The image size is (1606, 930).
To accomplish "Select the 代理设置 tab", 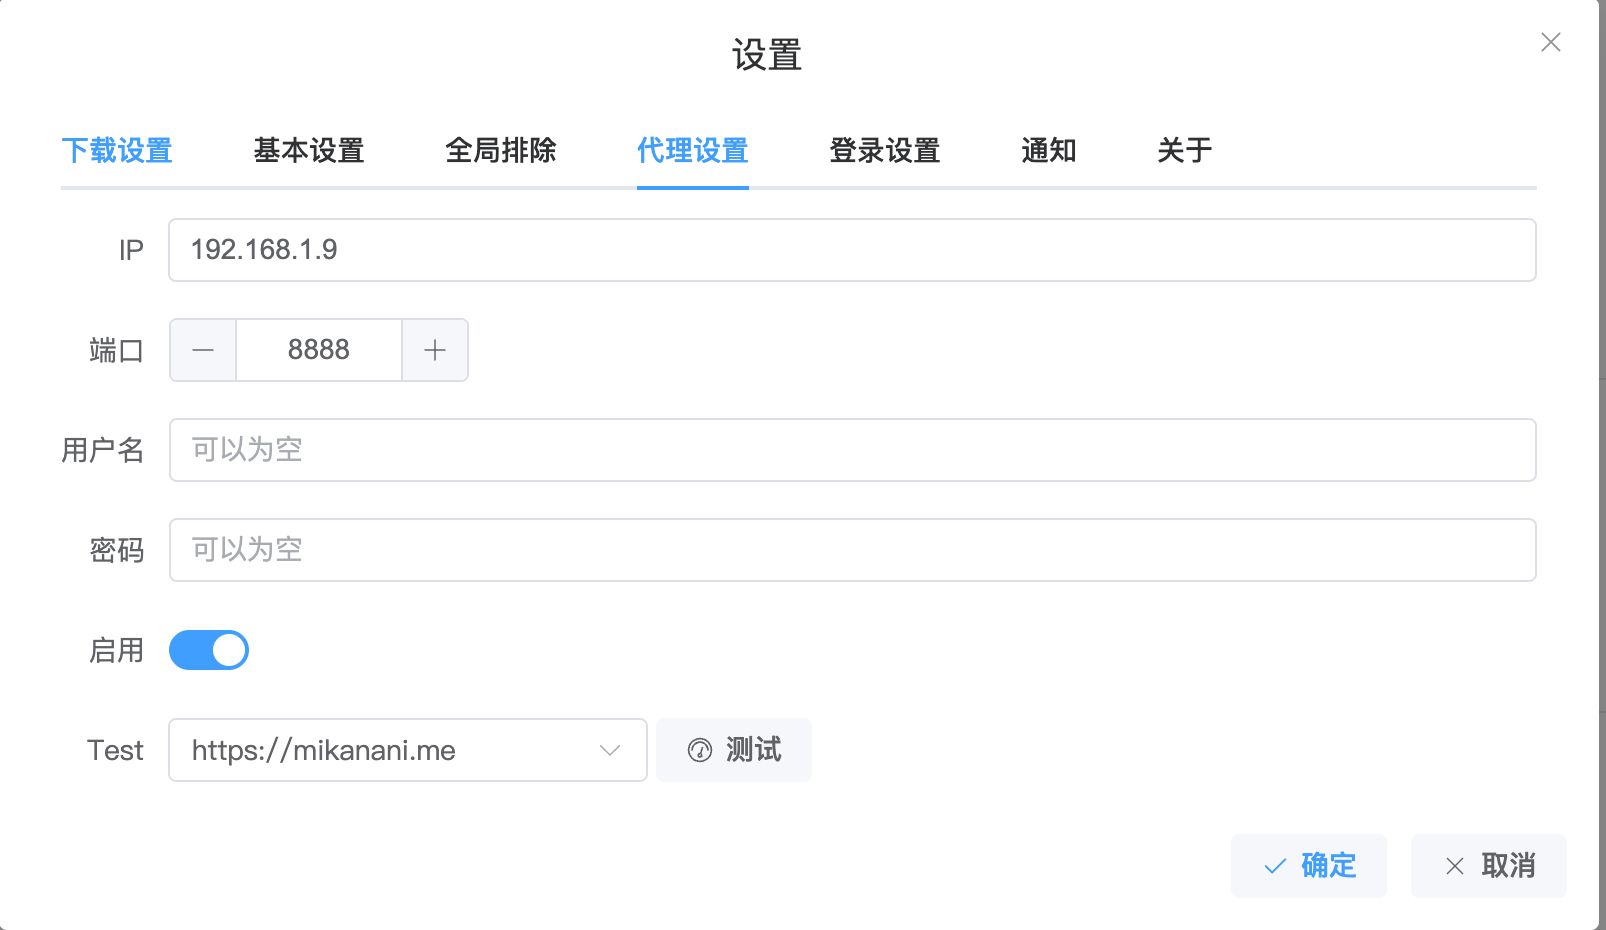I will tap(693, 151).
